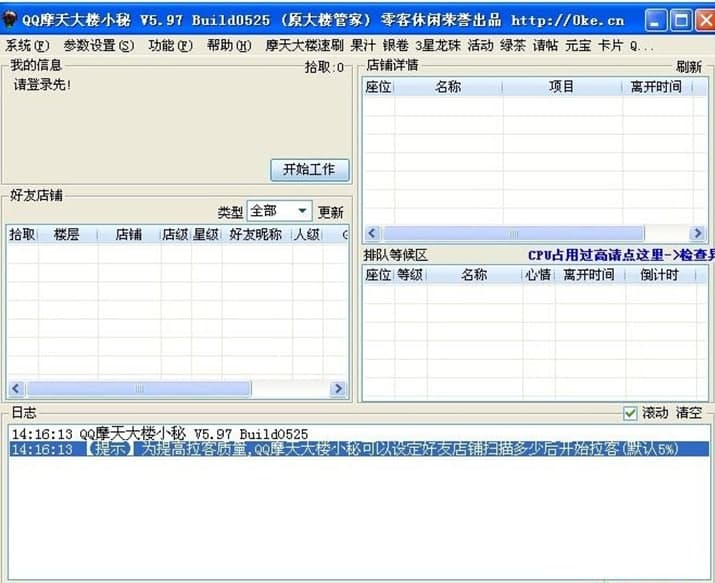Click right scroll arrow of 好友店铺 list
Screen dimensions: 715x583
pos(338,388)
